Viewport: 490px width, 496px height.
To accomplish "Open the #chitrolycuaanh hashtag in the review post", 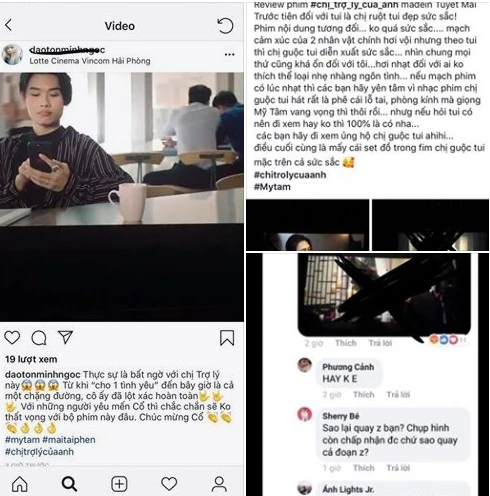I will [290, 175].
